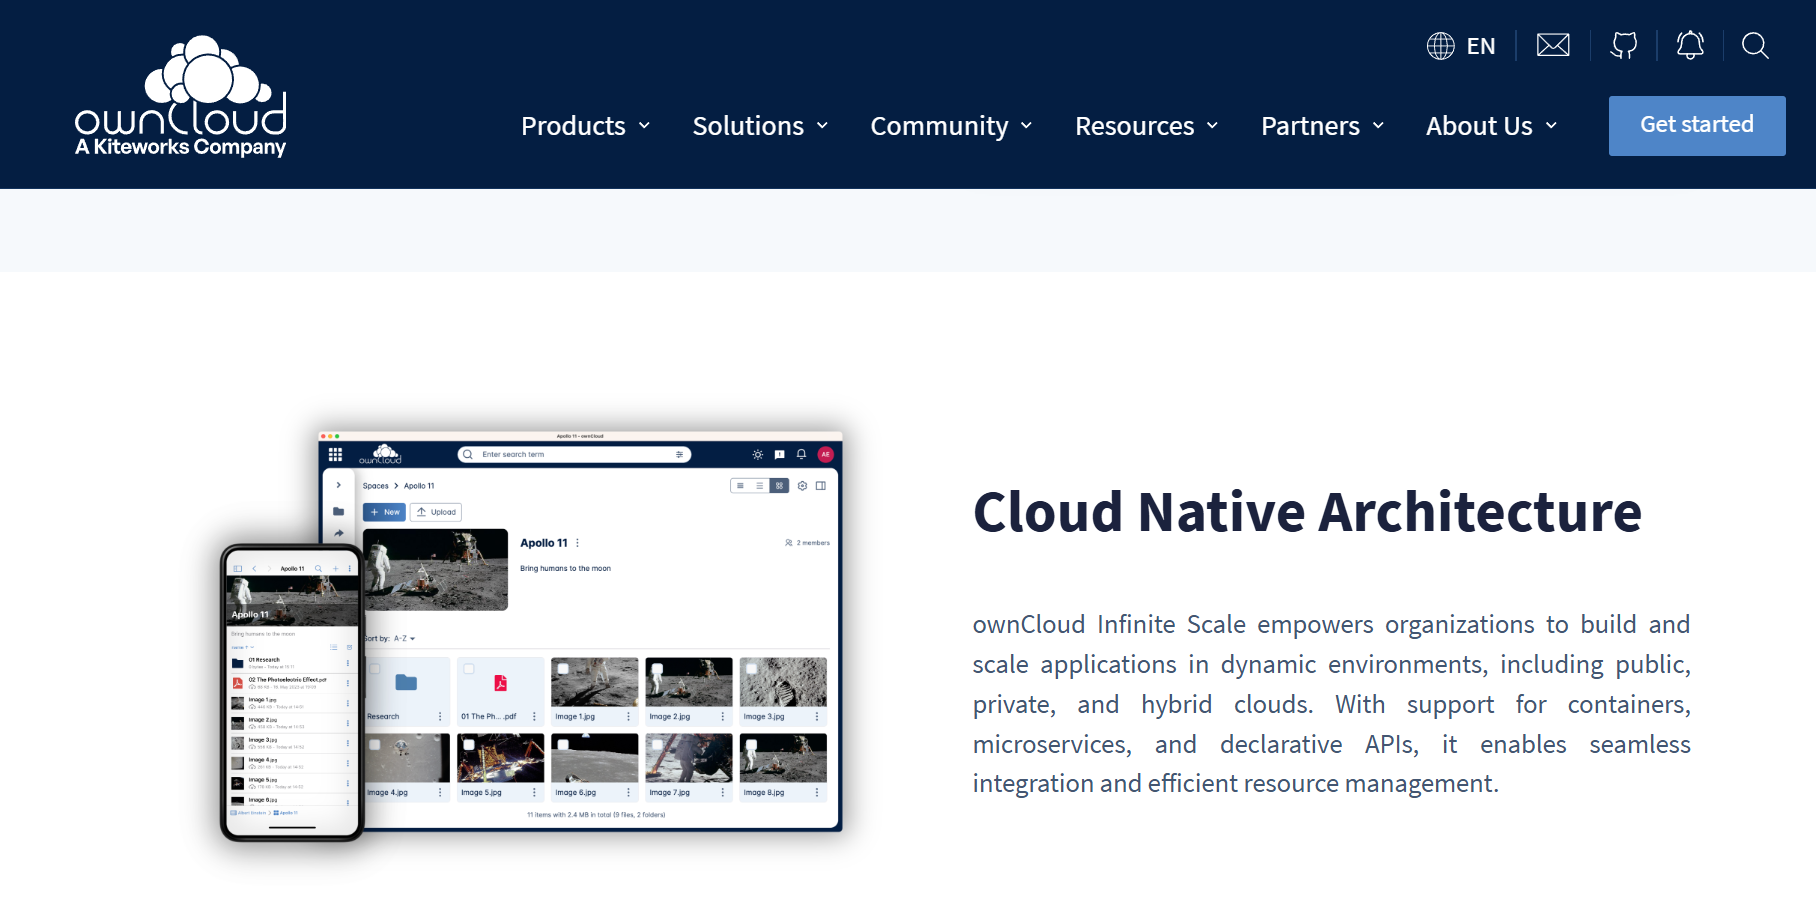Open the GitHub icon link
The height and width of the screenshot is (901, 1816).
1624,45
